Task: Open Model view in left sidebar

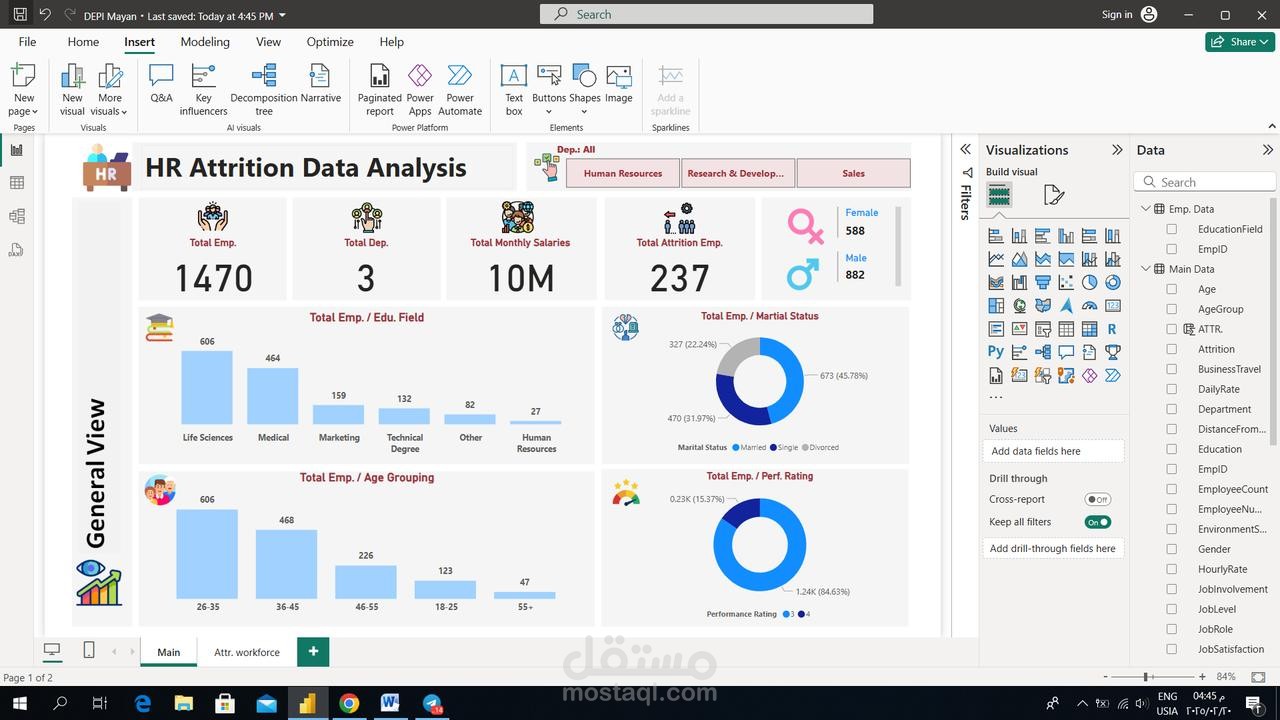Action: 16,216
